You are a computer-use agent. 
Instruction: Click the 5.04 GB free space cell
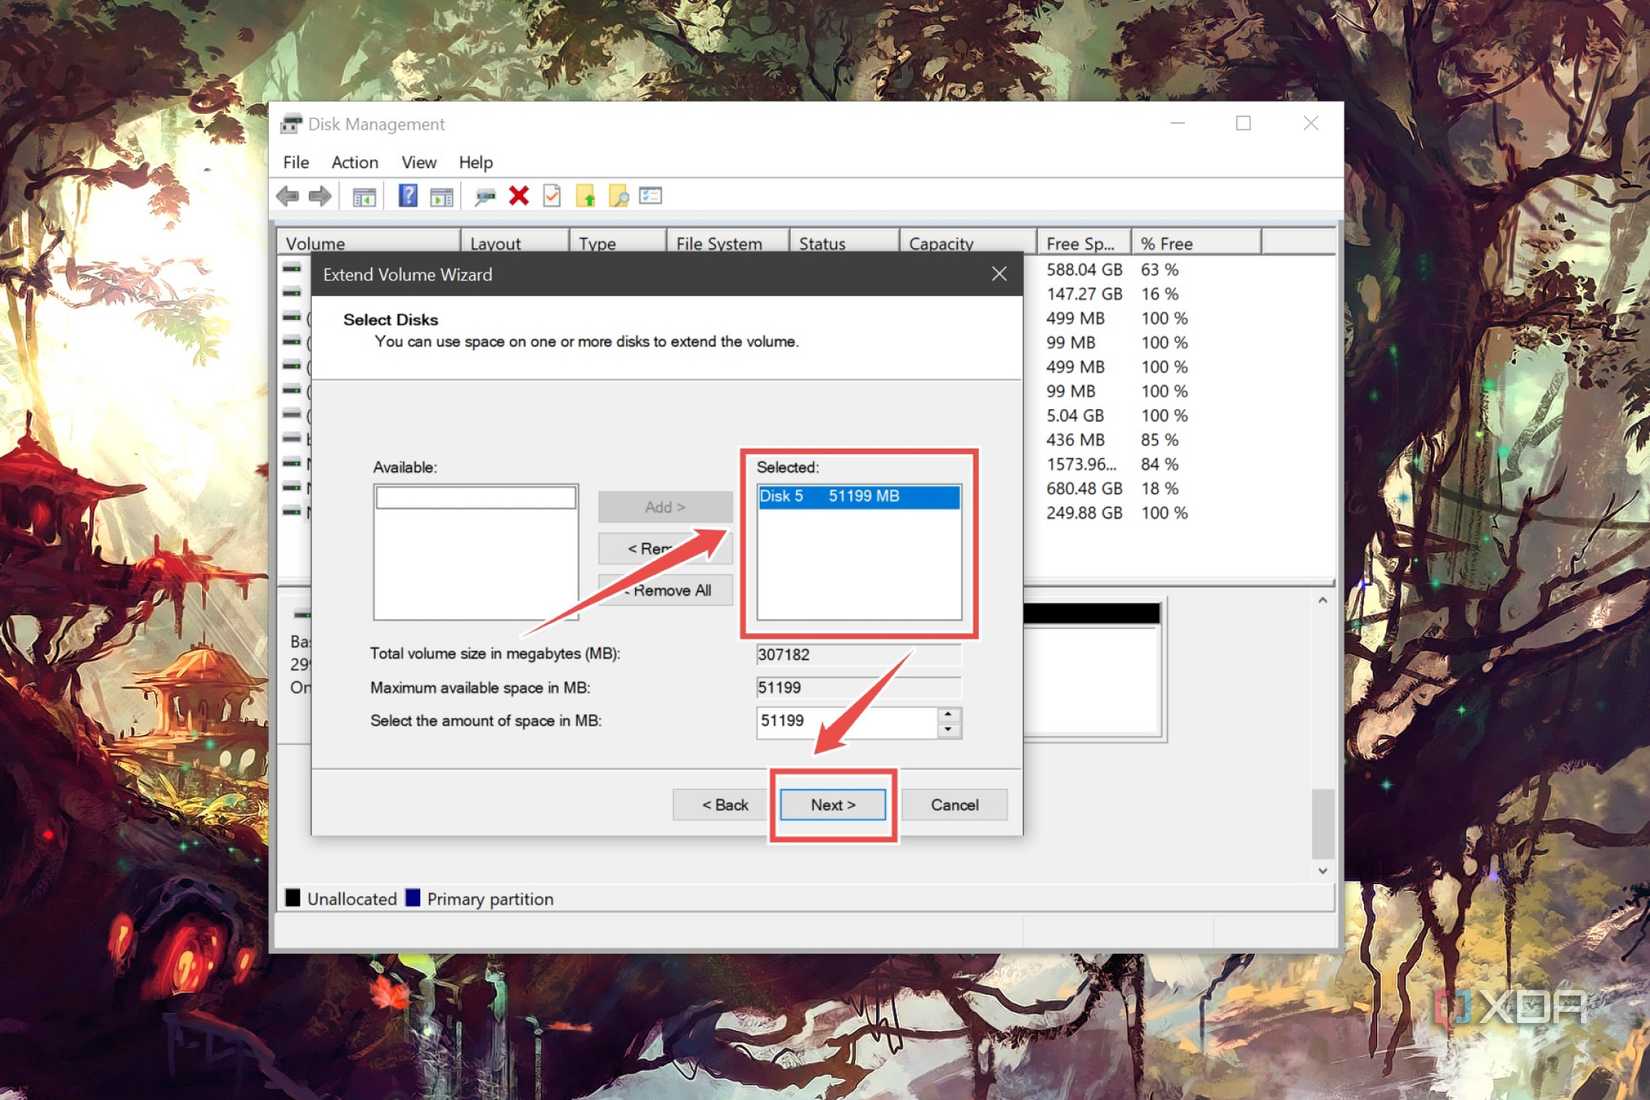pos(1075,416)
